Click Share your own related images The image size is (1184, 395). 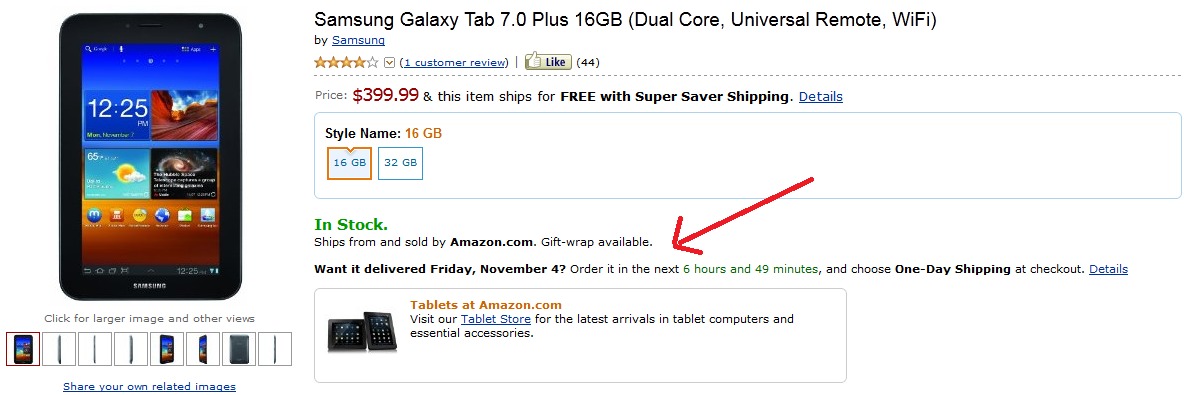[150, 387]
